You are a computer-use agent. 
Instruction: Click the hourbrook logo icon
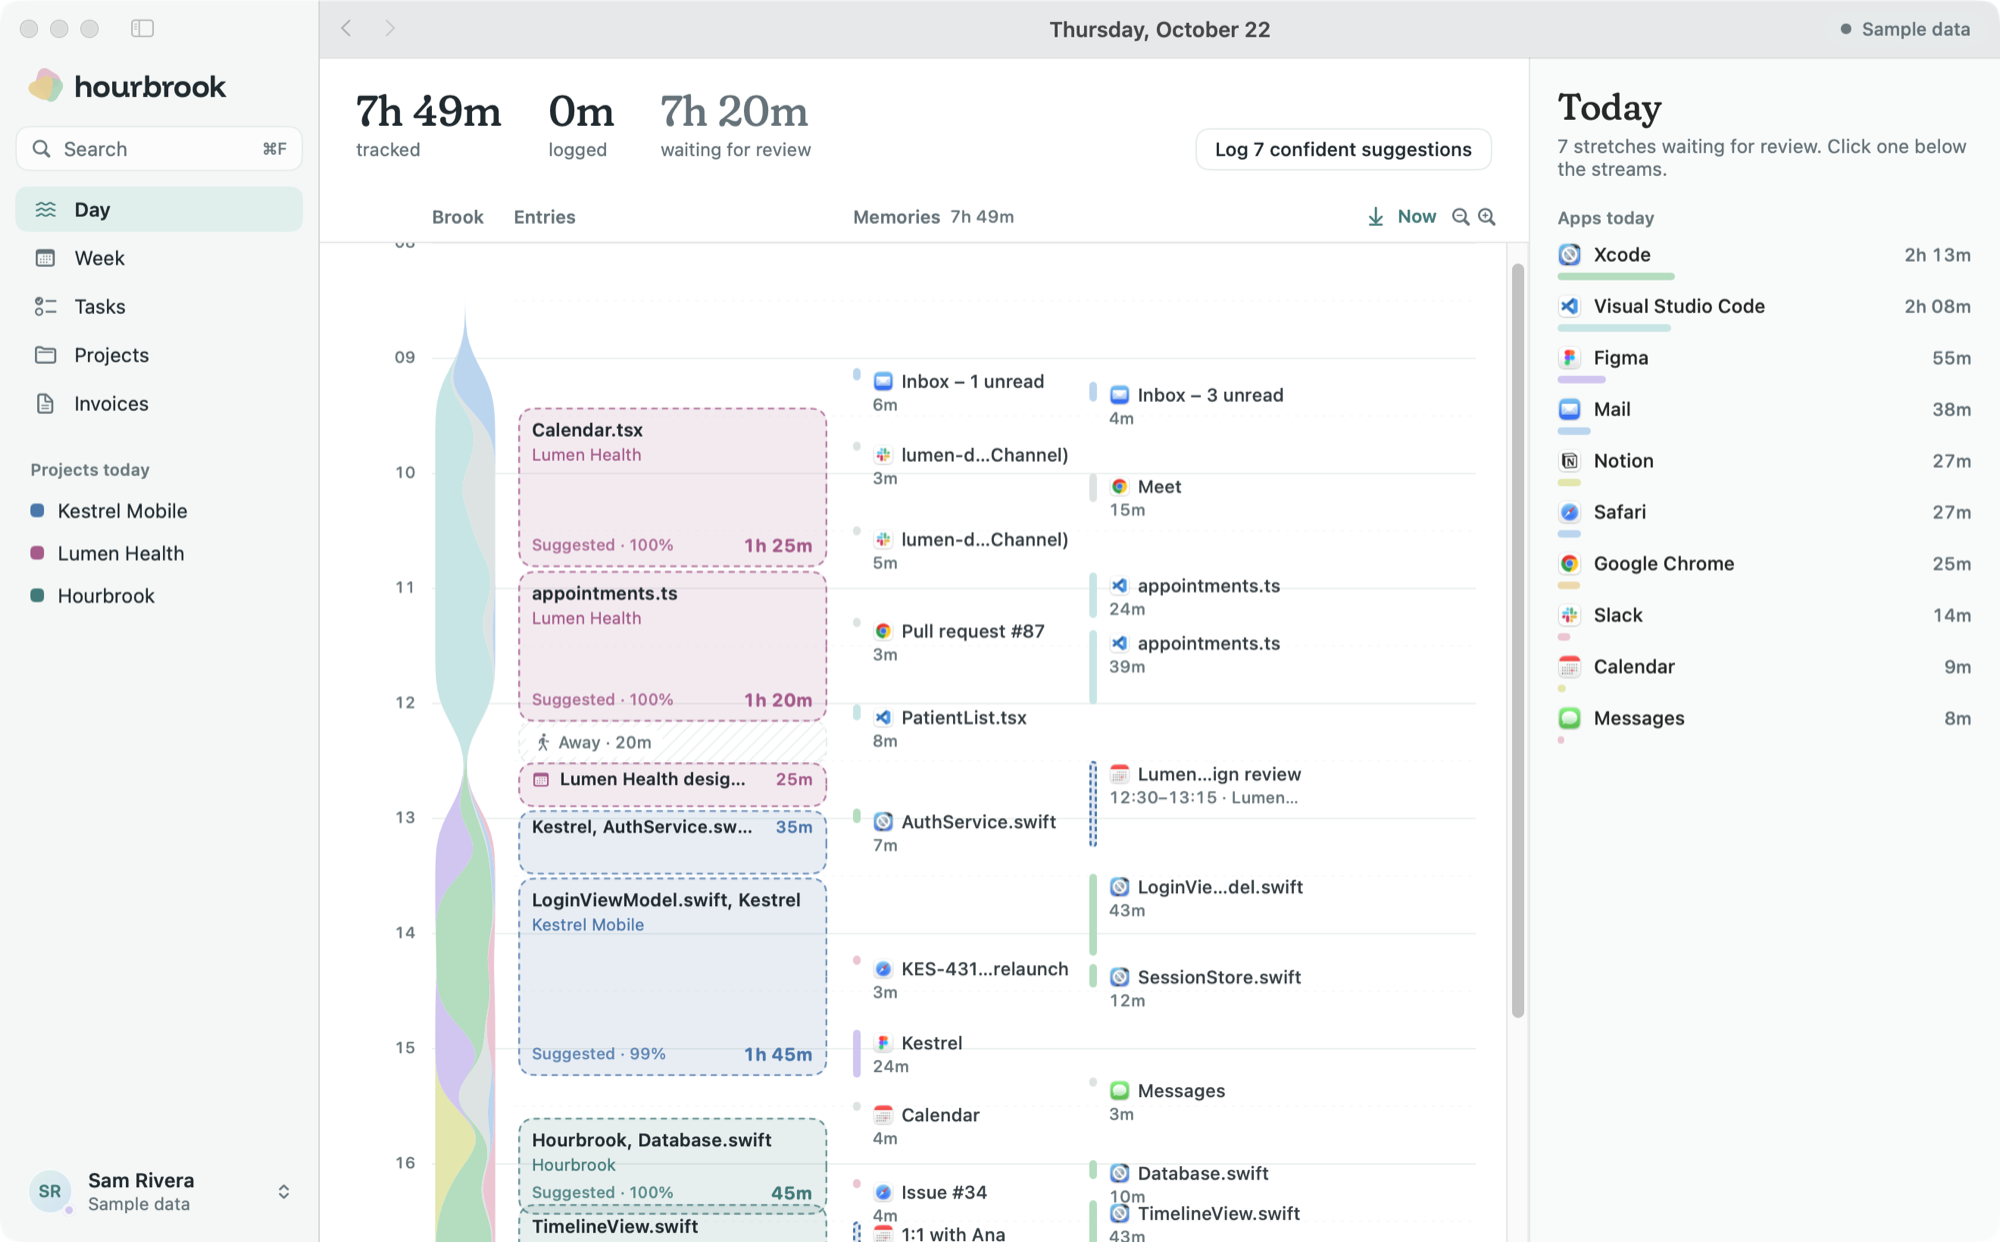[45, 86]
